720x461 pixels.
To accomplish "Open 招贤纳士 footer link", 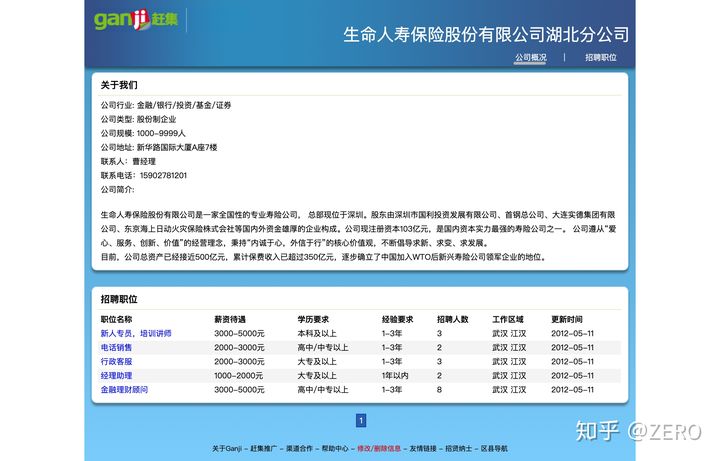I will pyautogui.click(x=458, y=448).
